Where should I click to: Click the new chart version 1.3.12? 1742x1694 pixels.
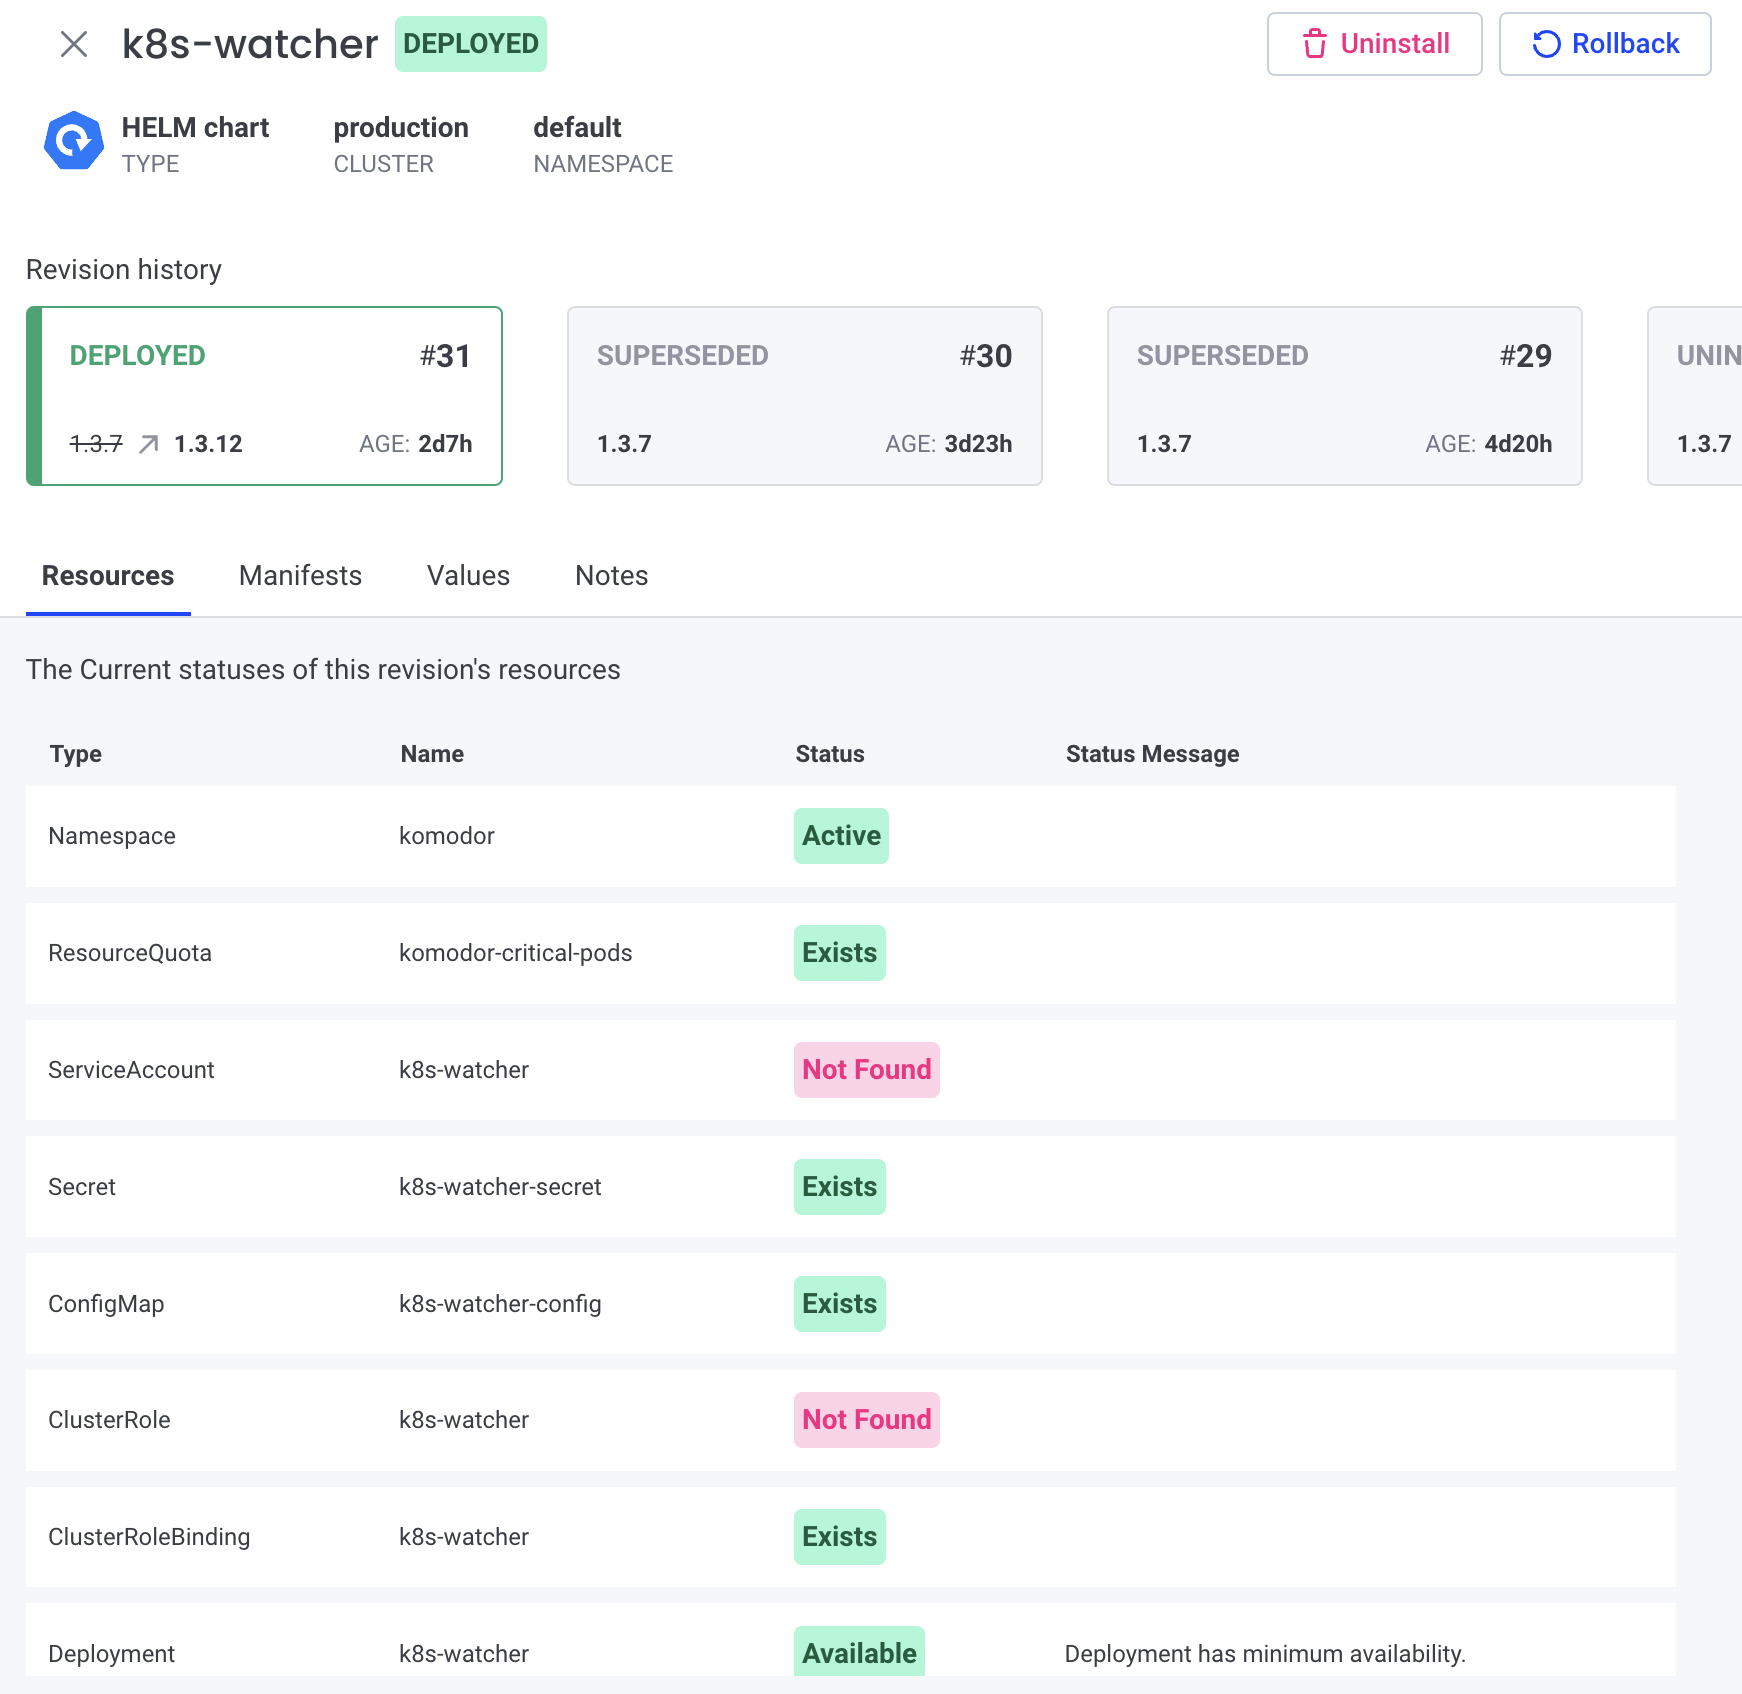[208, 444]
